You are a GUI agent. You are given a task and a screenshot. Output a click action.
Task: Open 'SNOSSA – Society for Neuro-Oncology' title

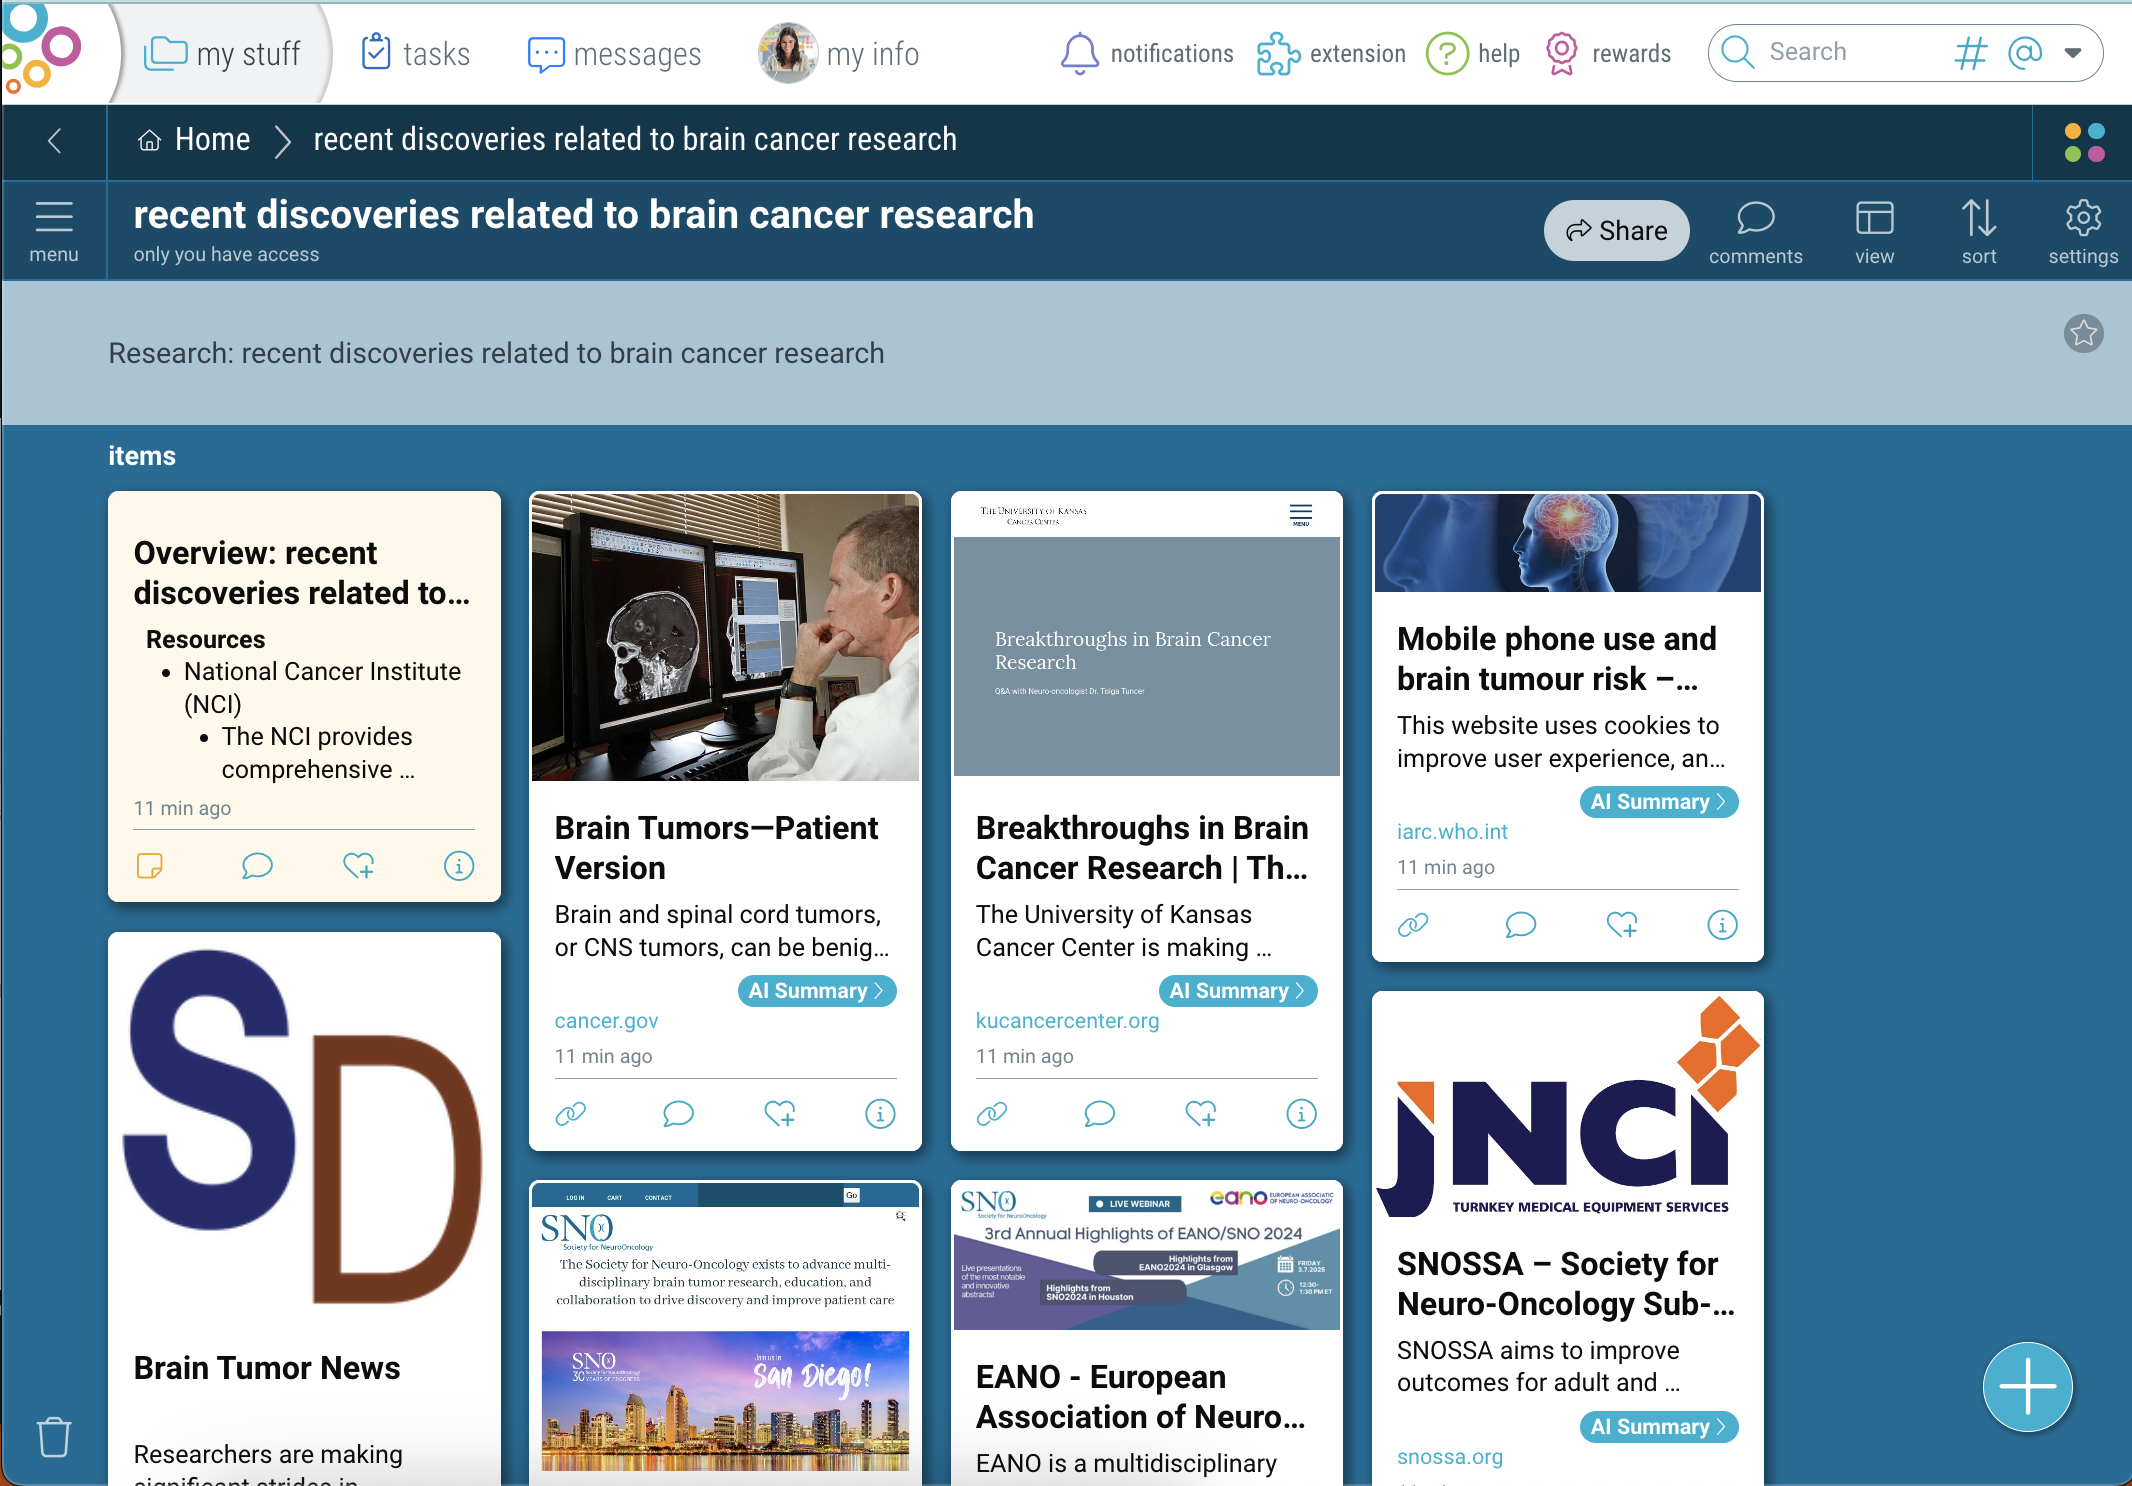pos(1566,1284)
